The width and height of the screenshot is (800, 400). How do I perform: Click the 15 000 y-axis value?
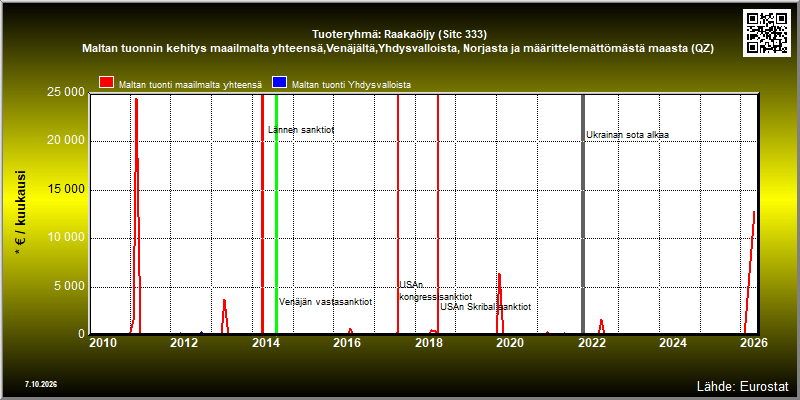(x=65, y=190)
